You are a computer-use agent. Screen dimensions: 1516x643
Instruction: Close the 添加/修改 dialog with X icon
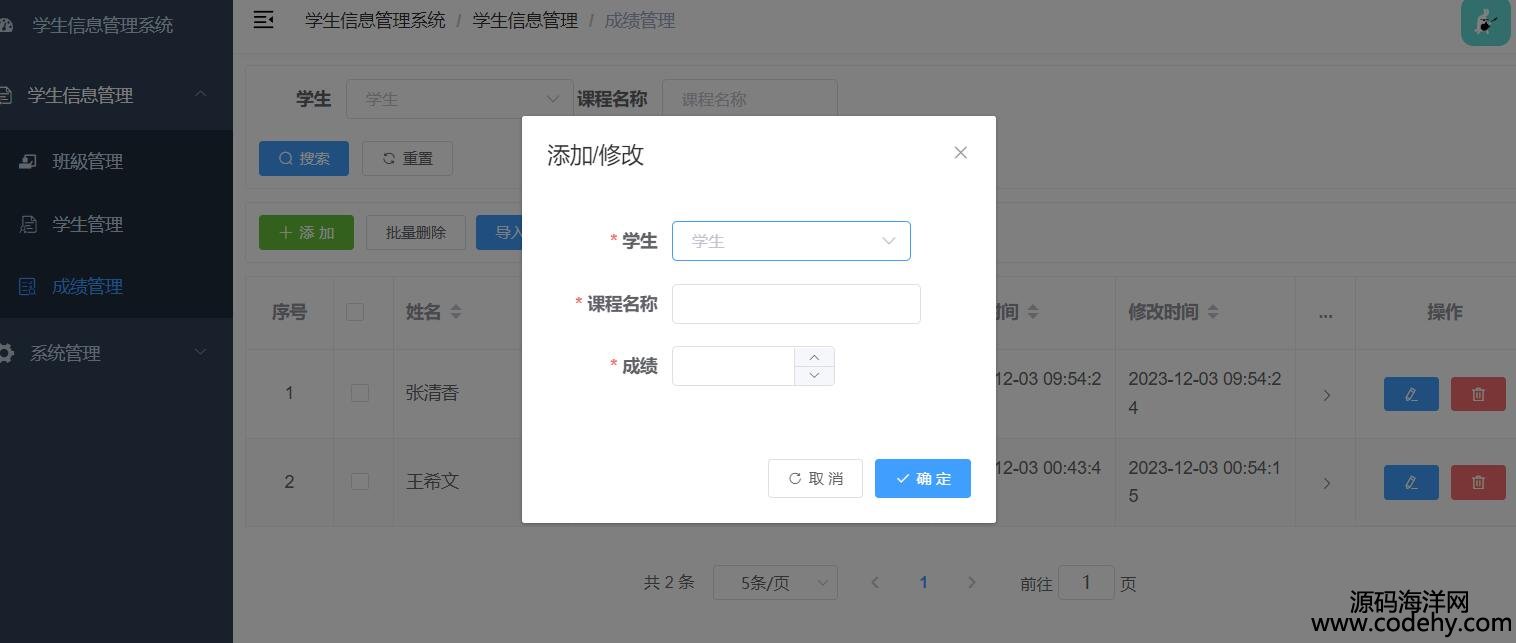coord(960,153)
